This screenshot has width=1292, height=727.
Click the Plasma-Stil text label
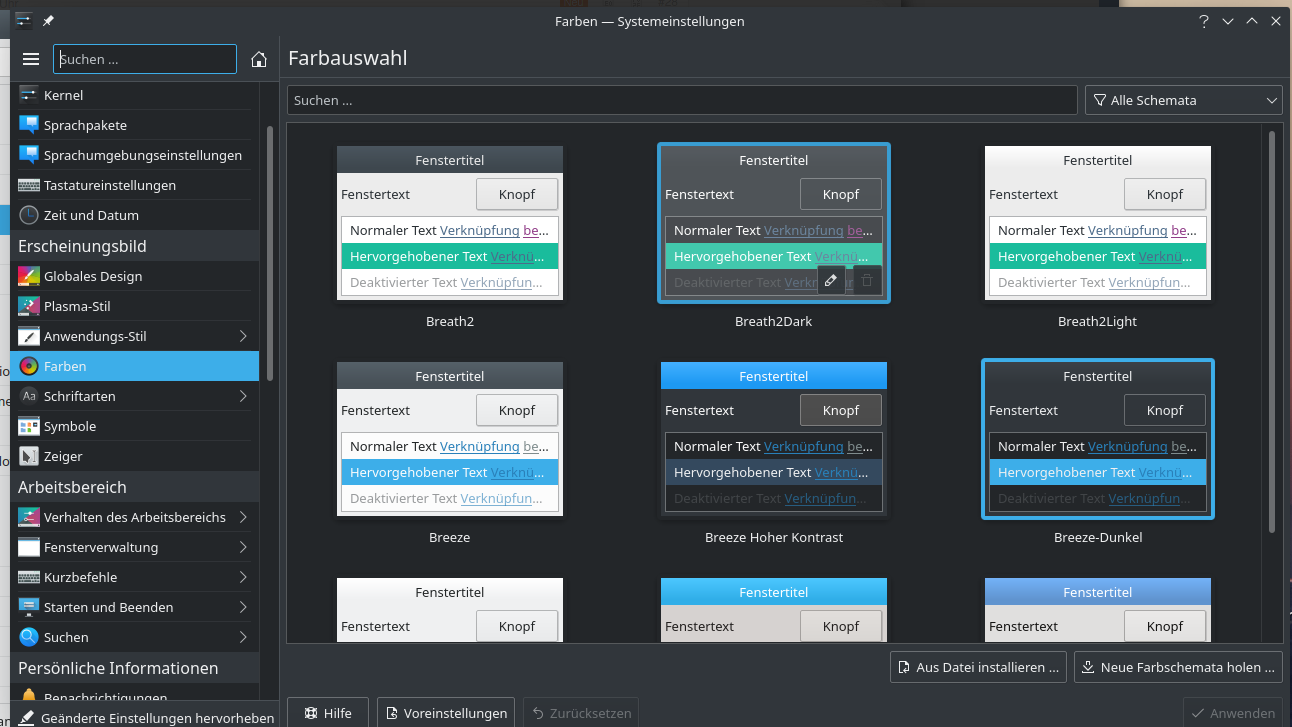[x=77, y=306]
